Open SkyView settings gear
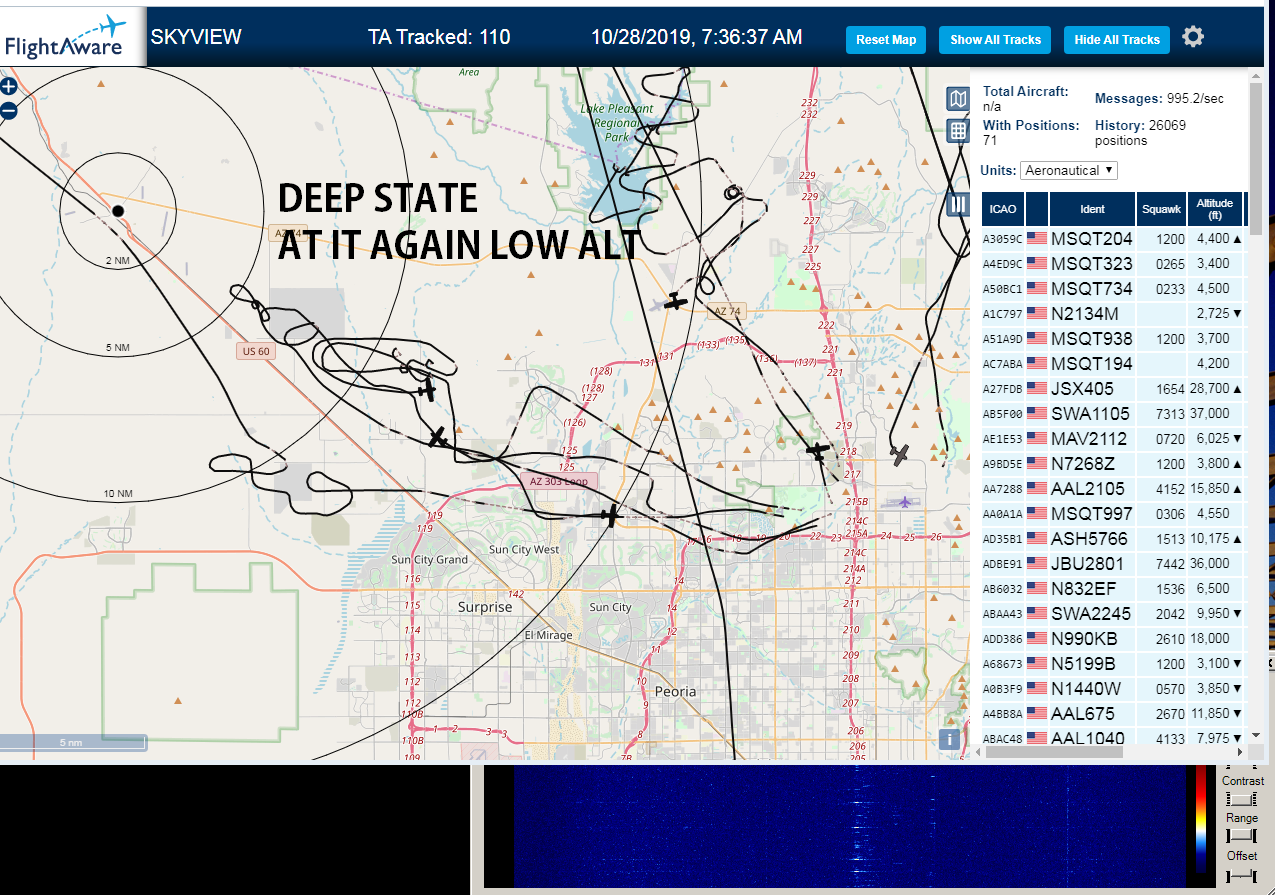 (1193, 37)
